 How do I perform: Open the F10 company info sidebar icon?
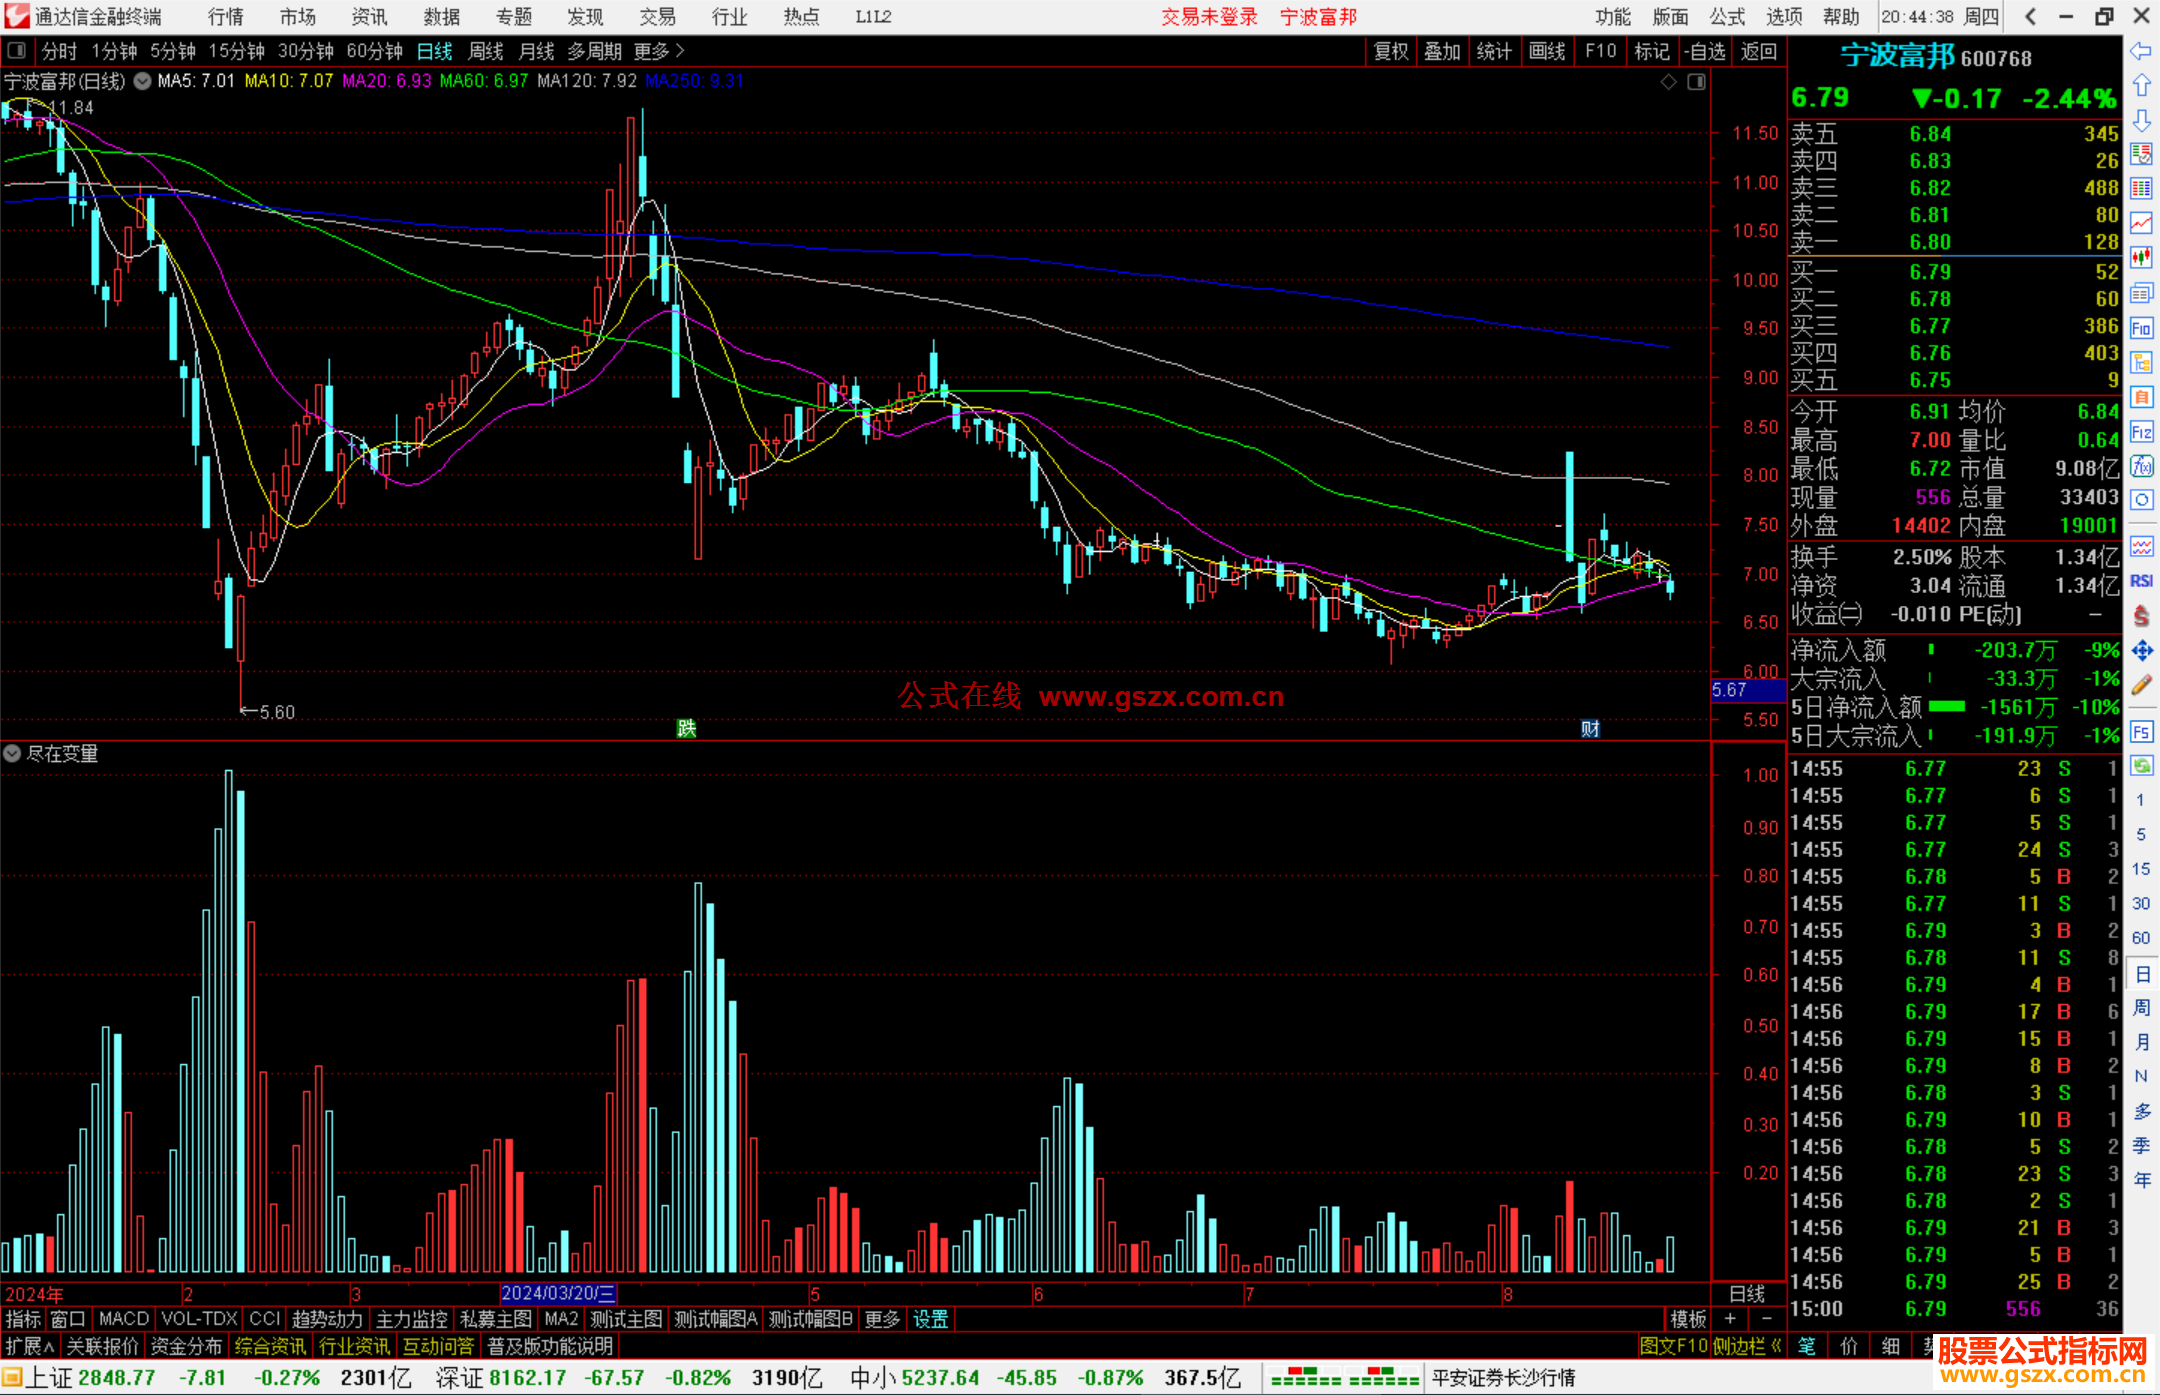point(2141,328)
